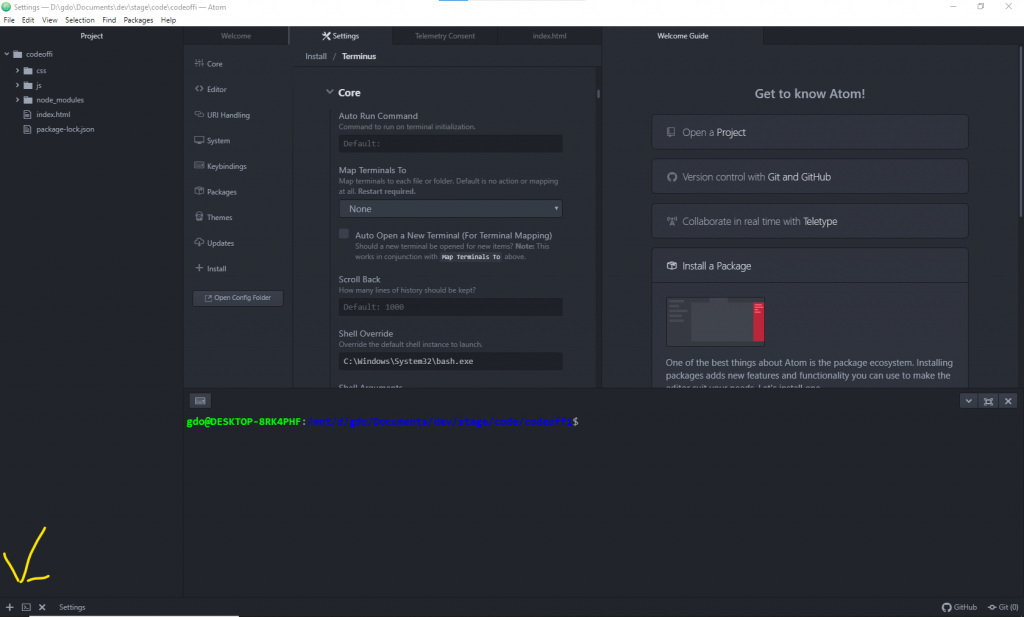The height and width of the screenshot is (617, 1024).
Task: Open the Keybindings settings section
Action: 221,166
